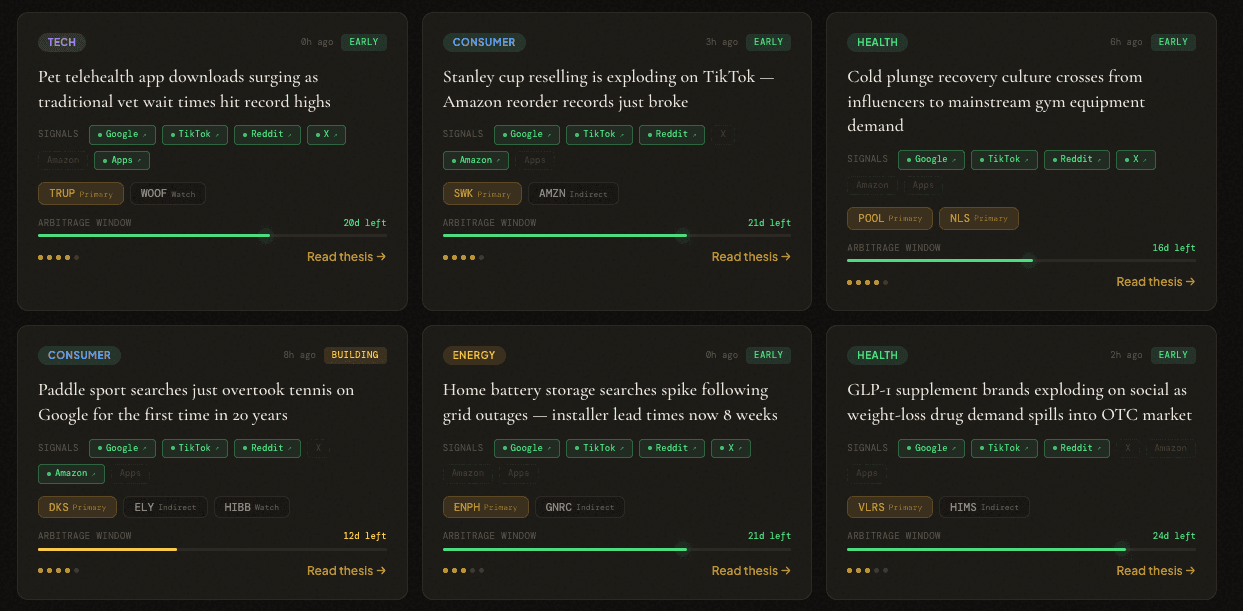Open TikTok signal on Stanley cup card

599,134
